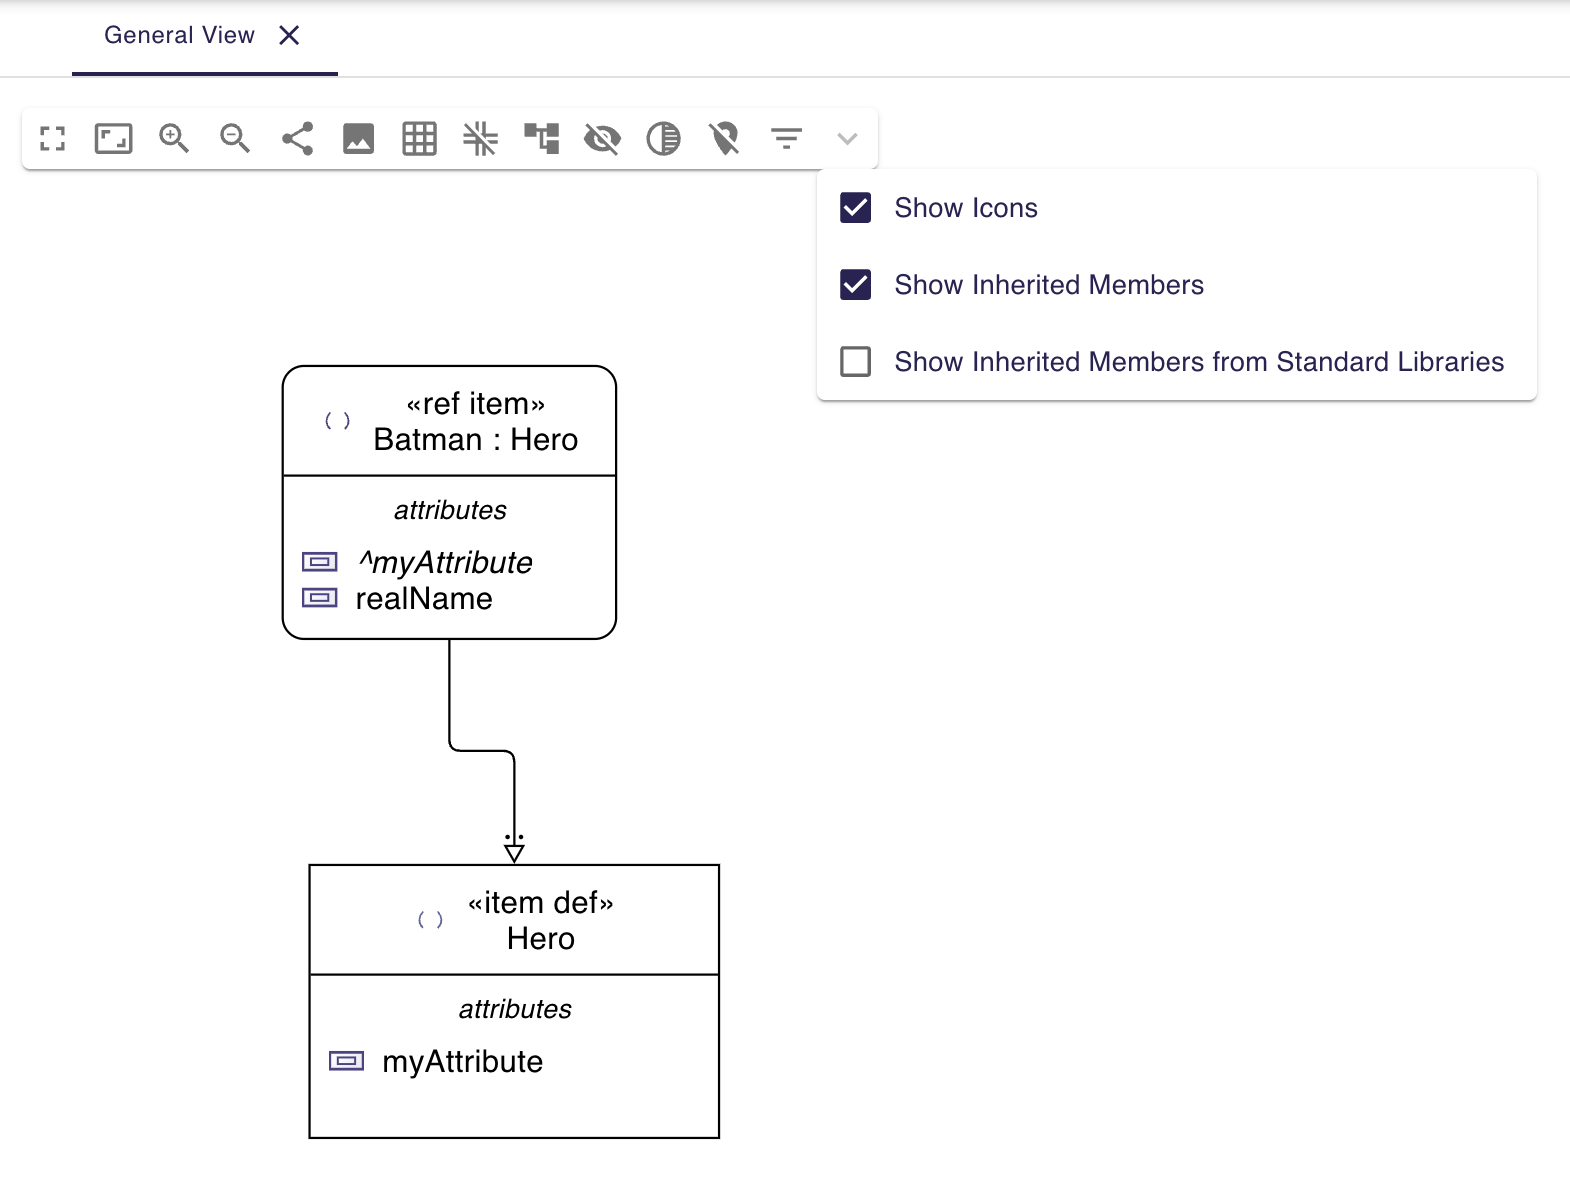Screen dimensions: 1570x1196
Task: Click the Show Icons label text
Action: tap(966, 208)
